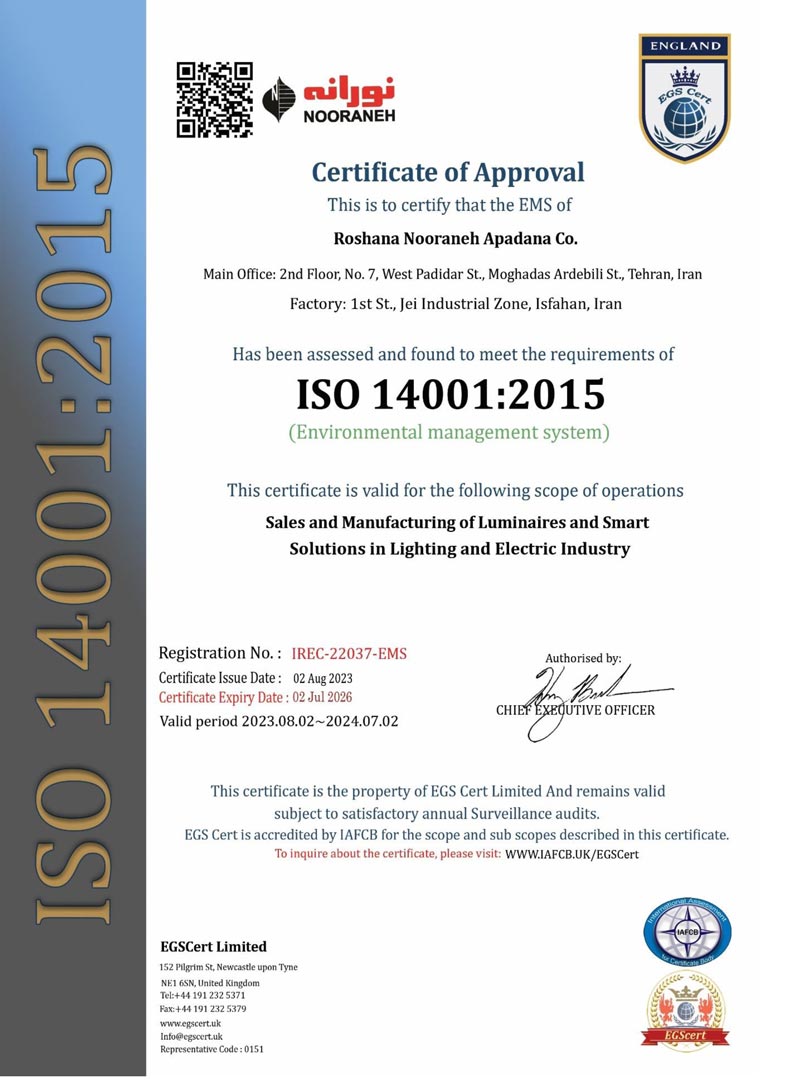
Task: Click fax number '+44 191 232 5379'
Action: (x=211, y=1009)
